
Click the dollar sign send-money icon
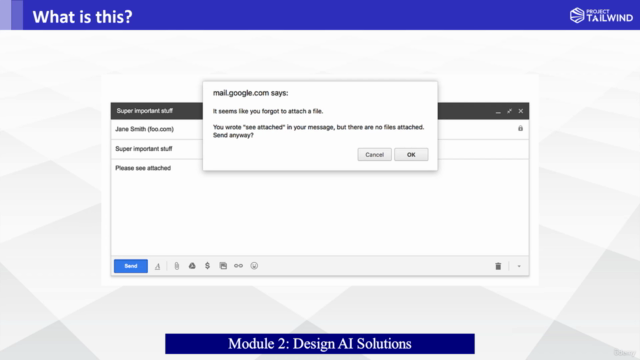207,266
